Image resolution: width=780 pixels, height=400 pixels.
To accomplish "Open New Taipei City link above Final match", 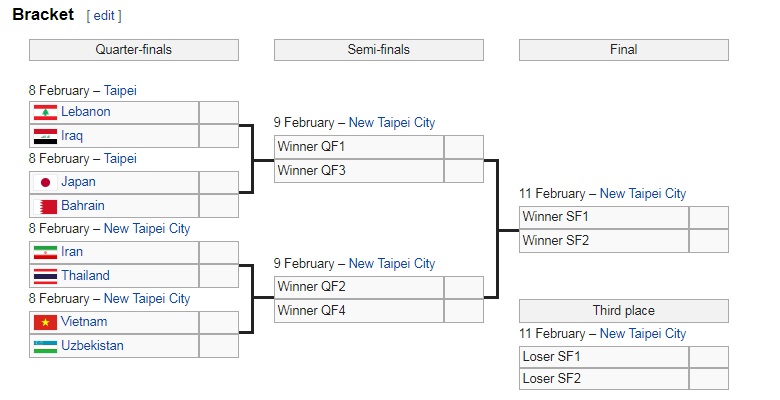I will coord(643,194).
